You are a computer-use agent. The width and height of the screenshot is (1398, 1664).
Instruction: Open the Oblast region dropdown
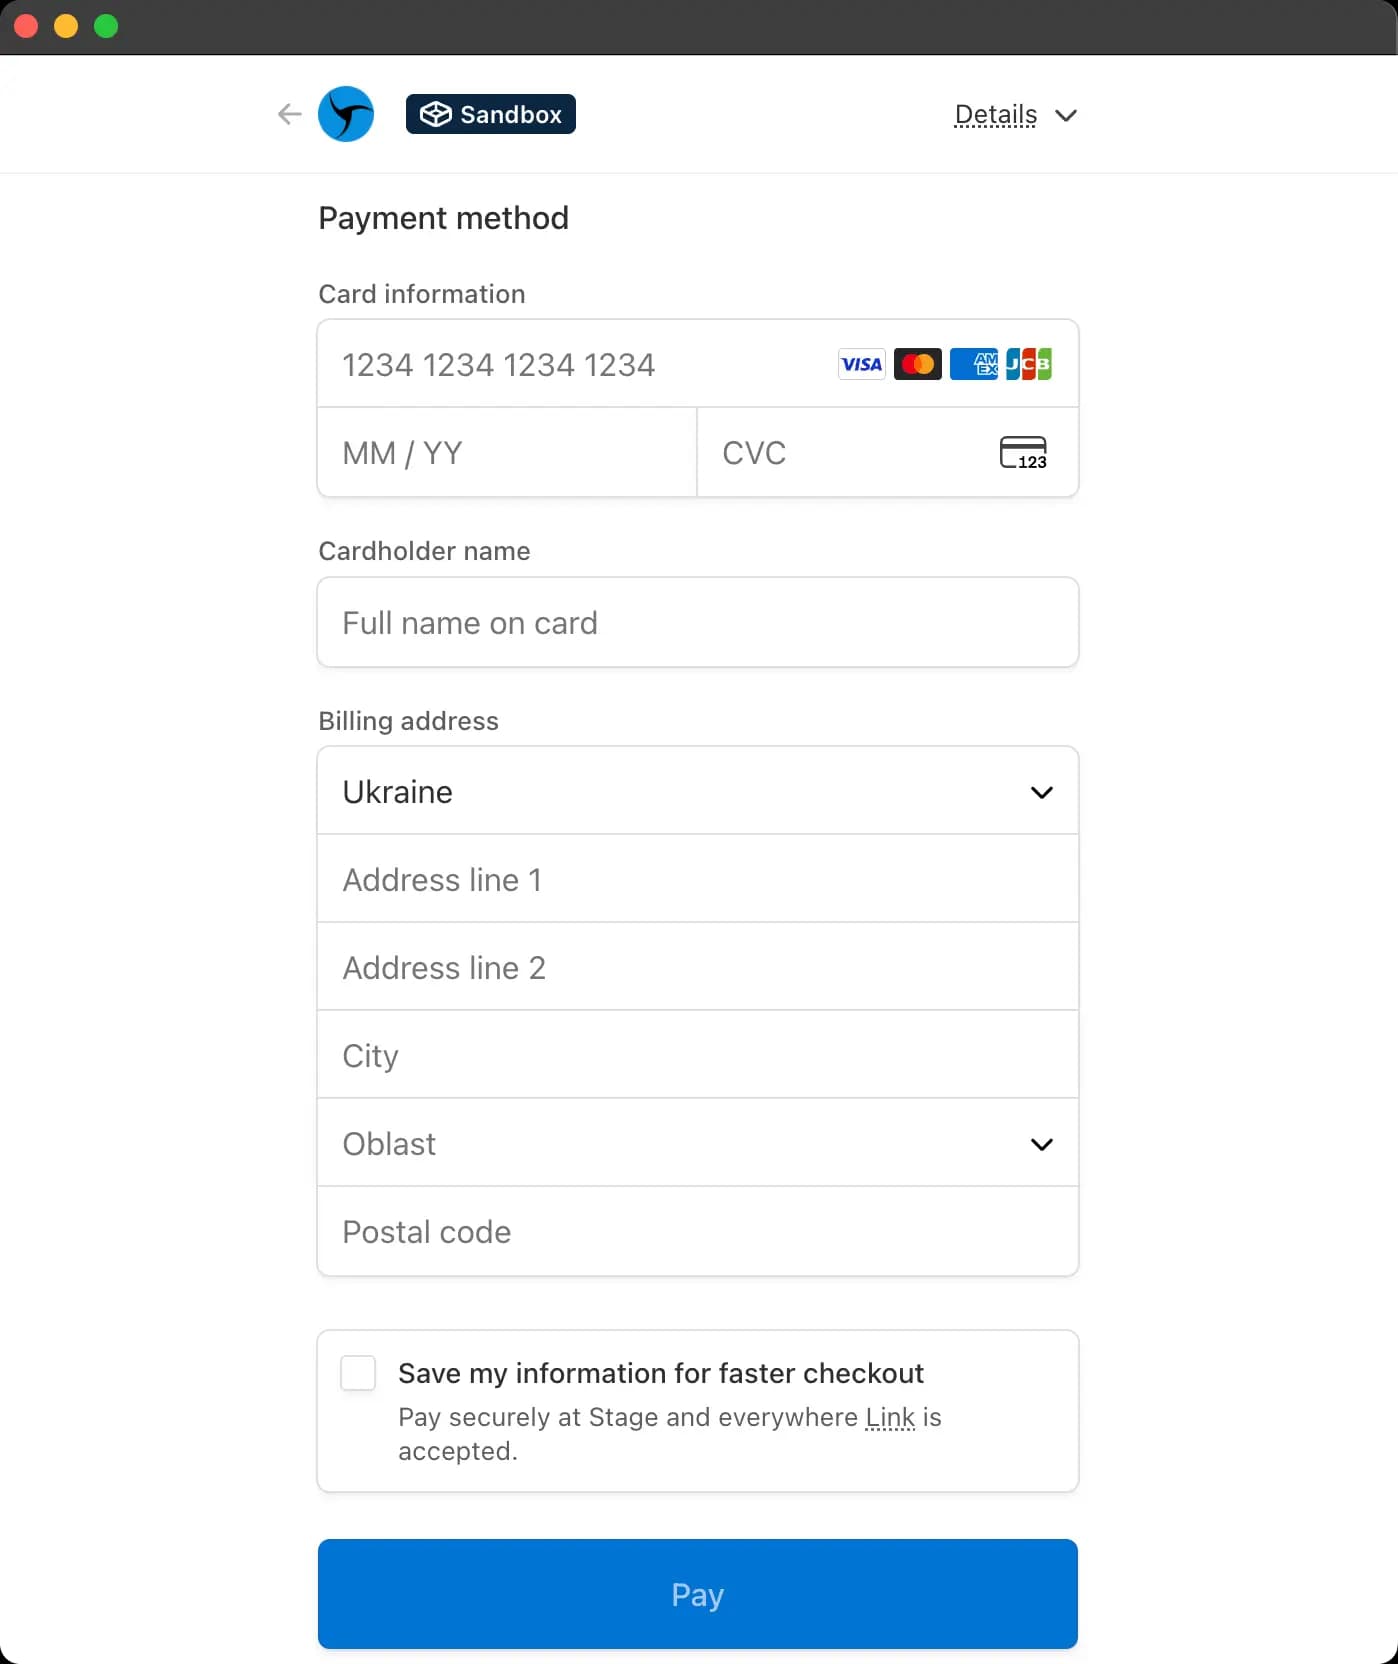tap(697, 1143)
